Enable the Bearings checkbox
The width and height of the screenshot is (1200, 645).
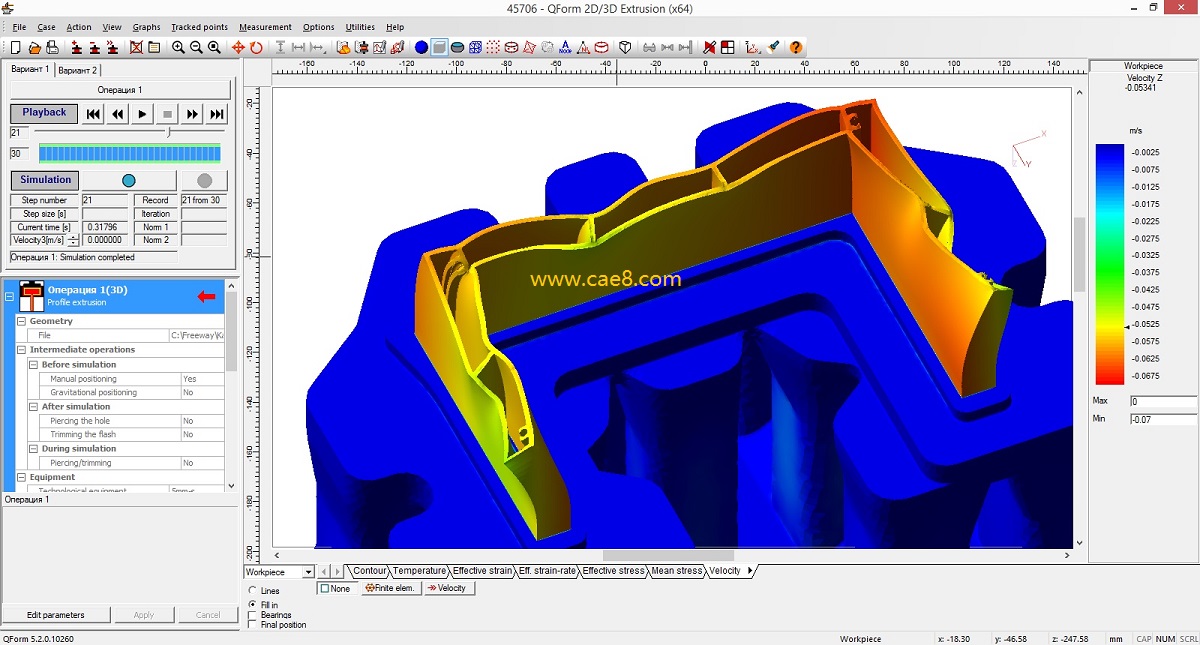click(x=251, y=615)
